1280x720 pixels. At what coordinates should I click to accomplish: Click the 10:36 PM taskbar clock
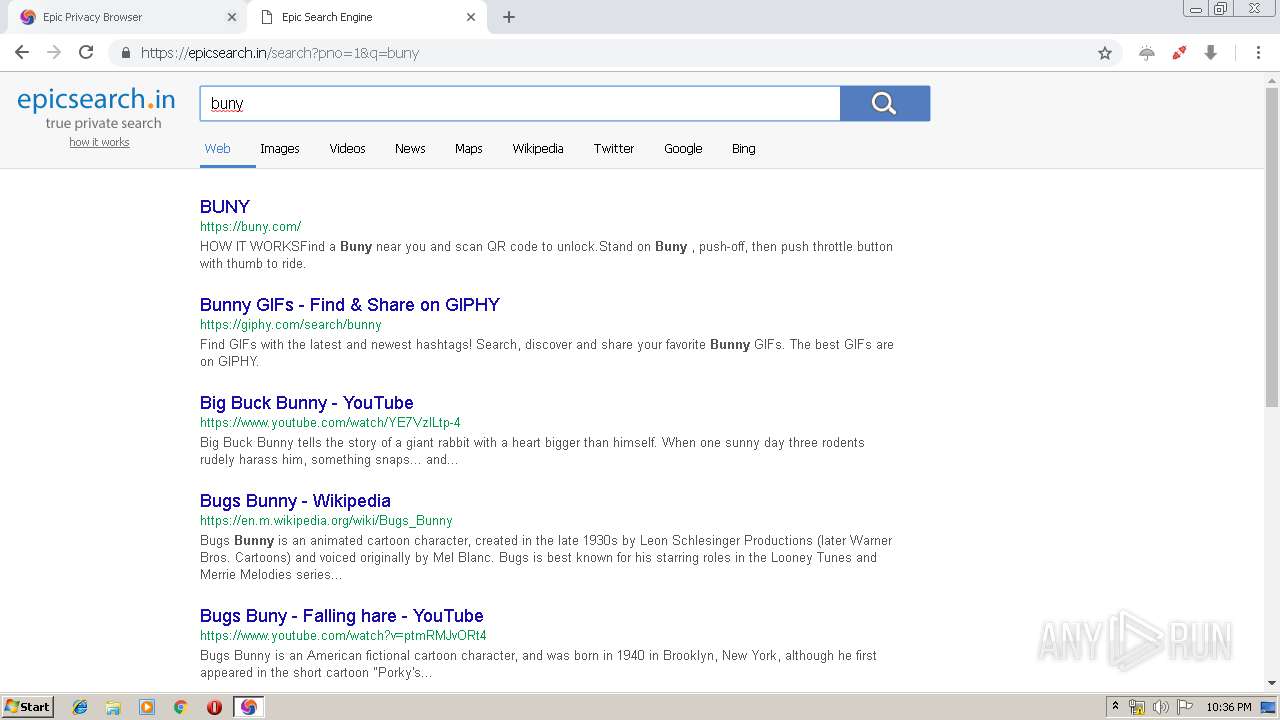pyautogui.click(x=1229, y=707)
